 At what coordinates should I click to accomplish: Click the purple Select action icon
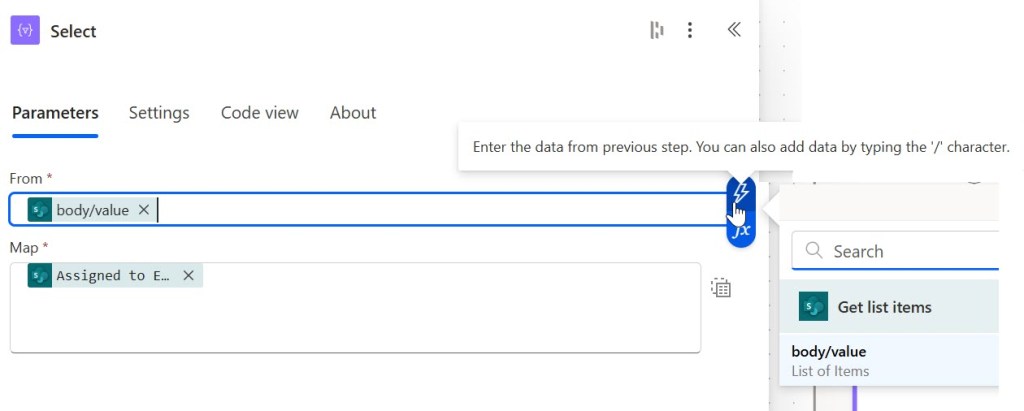(x=25, y=31)
